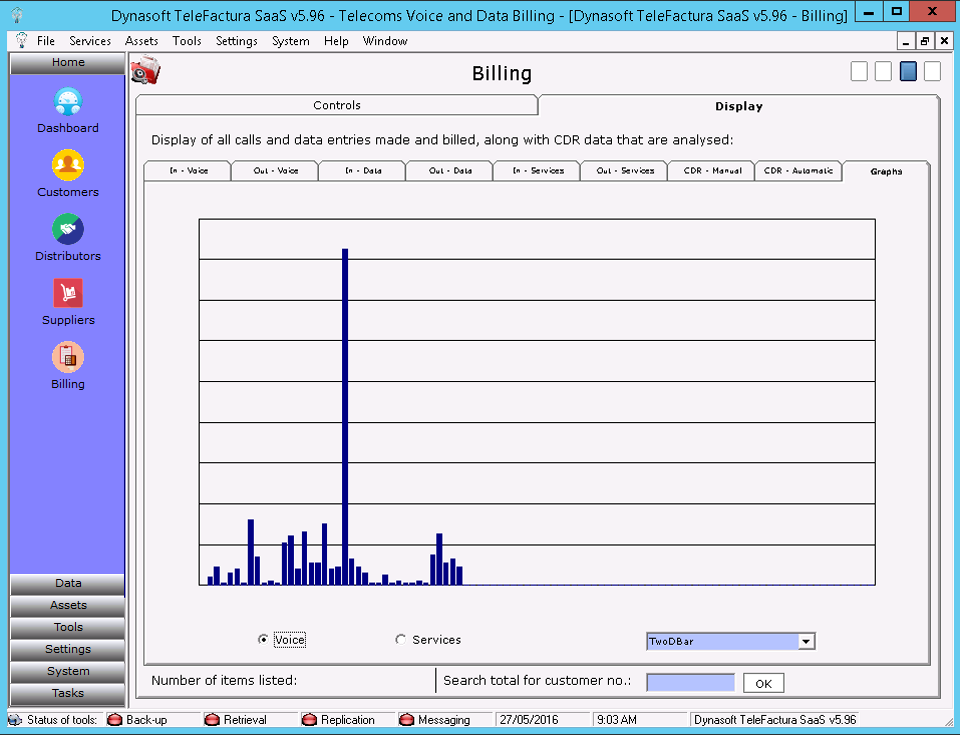Select the Services radio button

[401, 640]
